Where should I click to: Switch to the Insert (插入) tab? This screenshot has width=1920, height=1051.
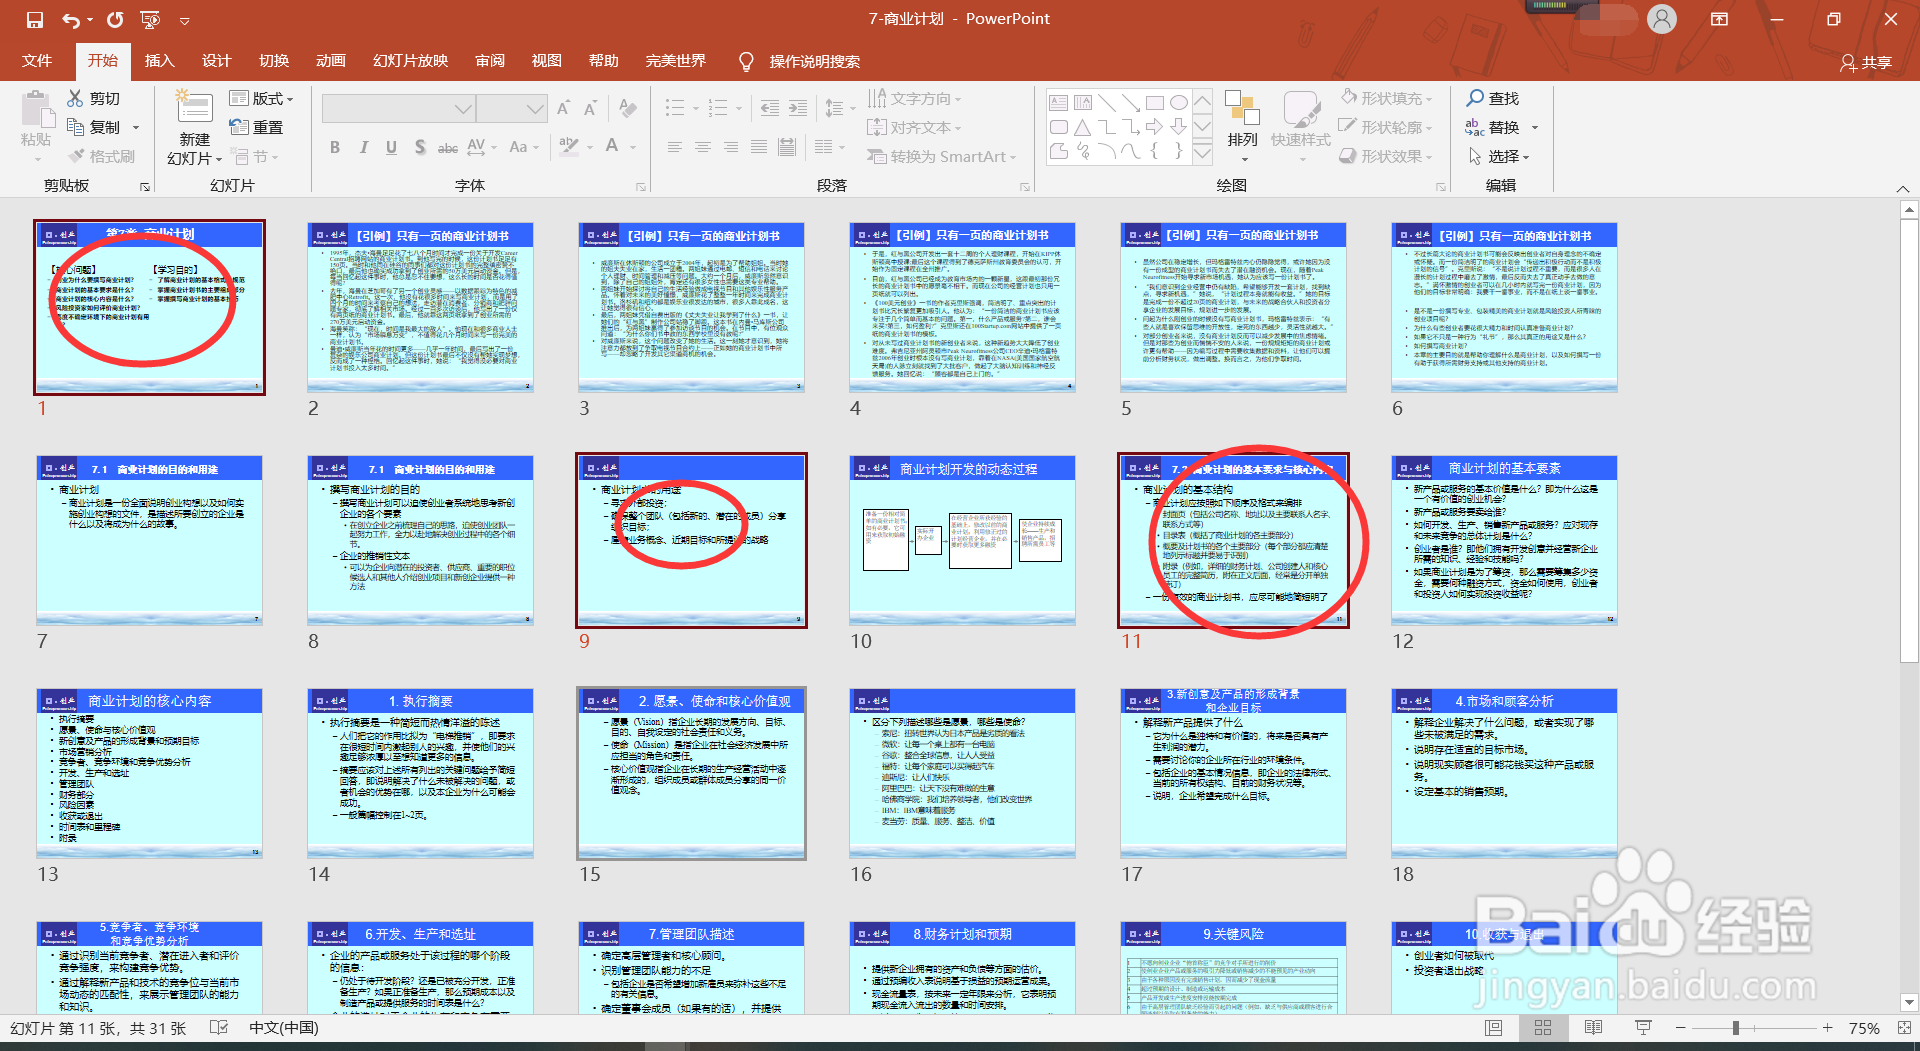(159, 61)
